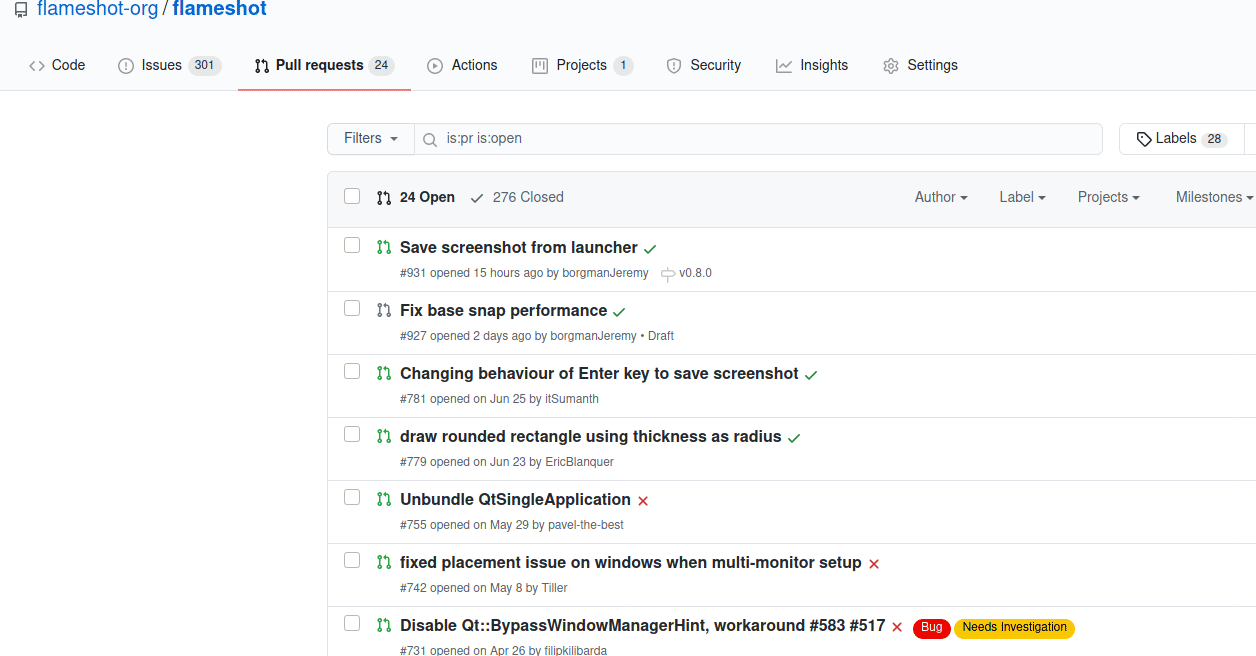Open fixed placement issue on windows pull request
The image size is (1256, 656).
click(x=631, y=562)
